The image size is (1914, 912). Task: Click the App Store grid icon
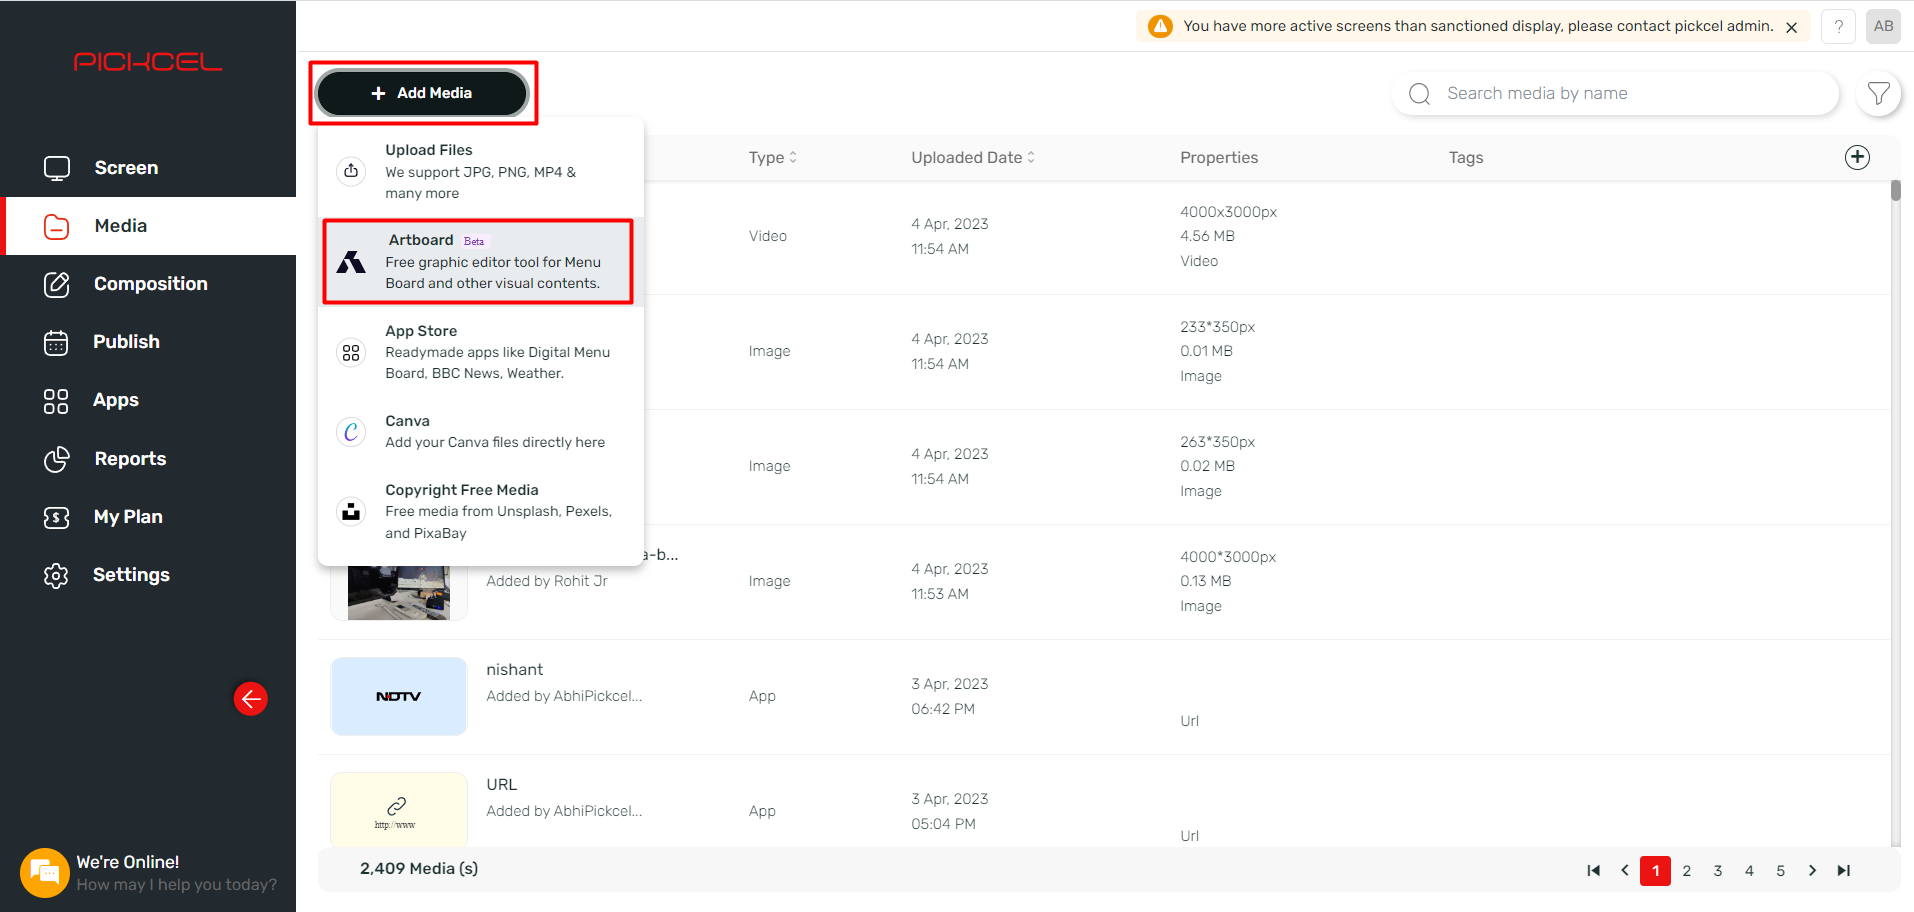tap(351, 352)
